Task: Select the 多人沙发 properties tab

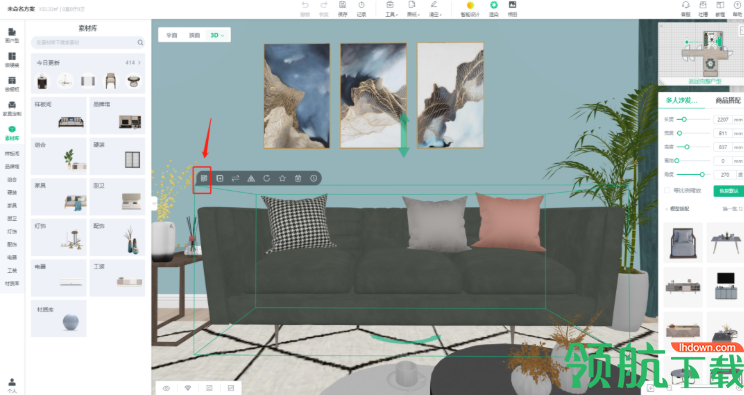Action: coord(681,100)
